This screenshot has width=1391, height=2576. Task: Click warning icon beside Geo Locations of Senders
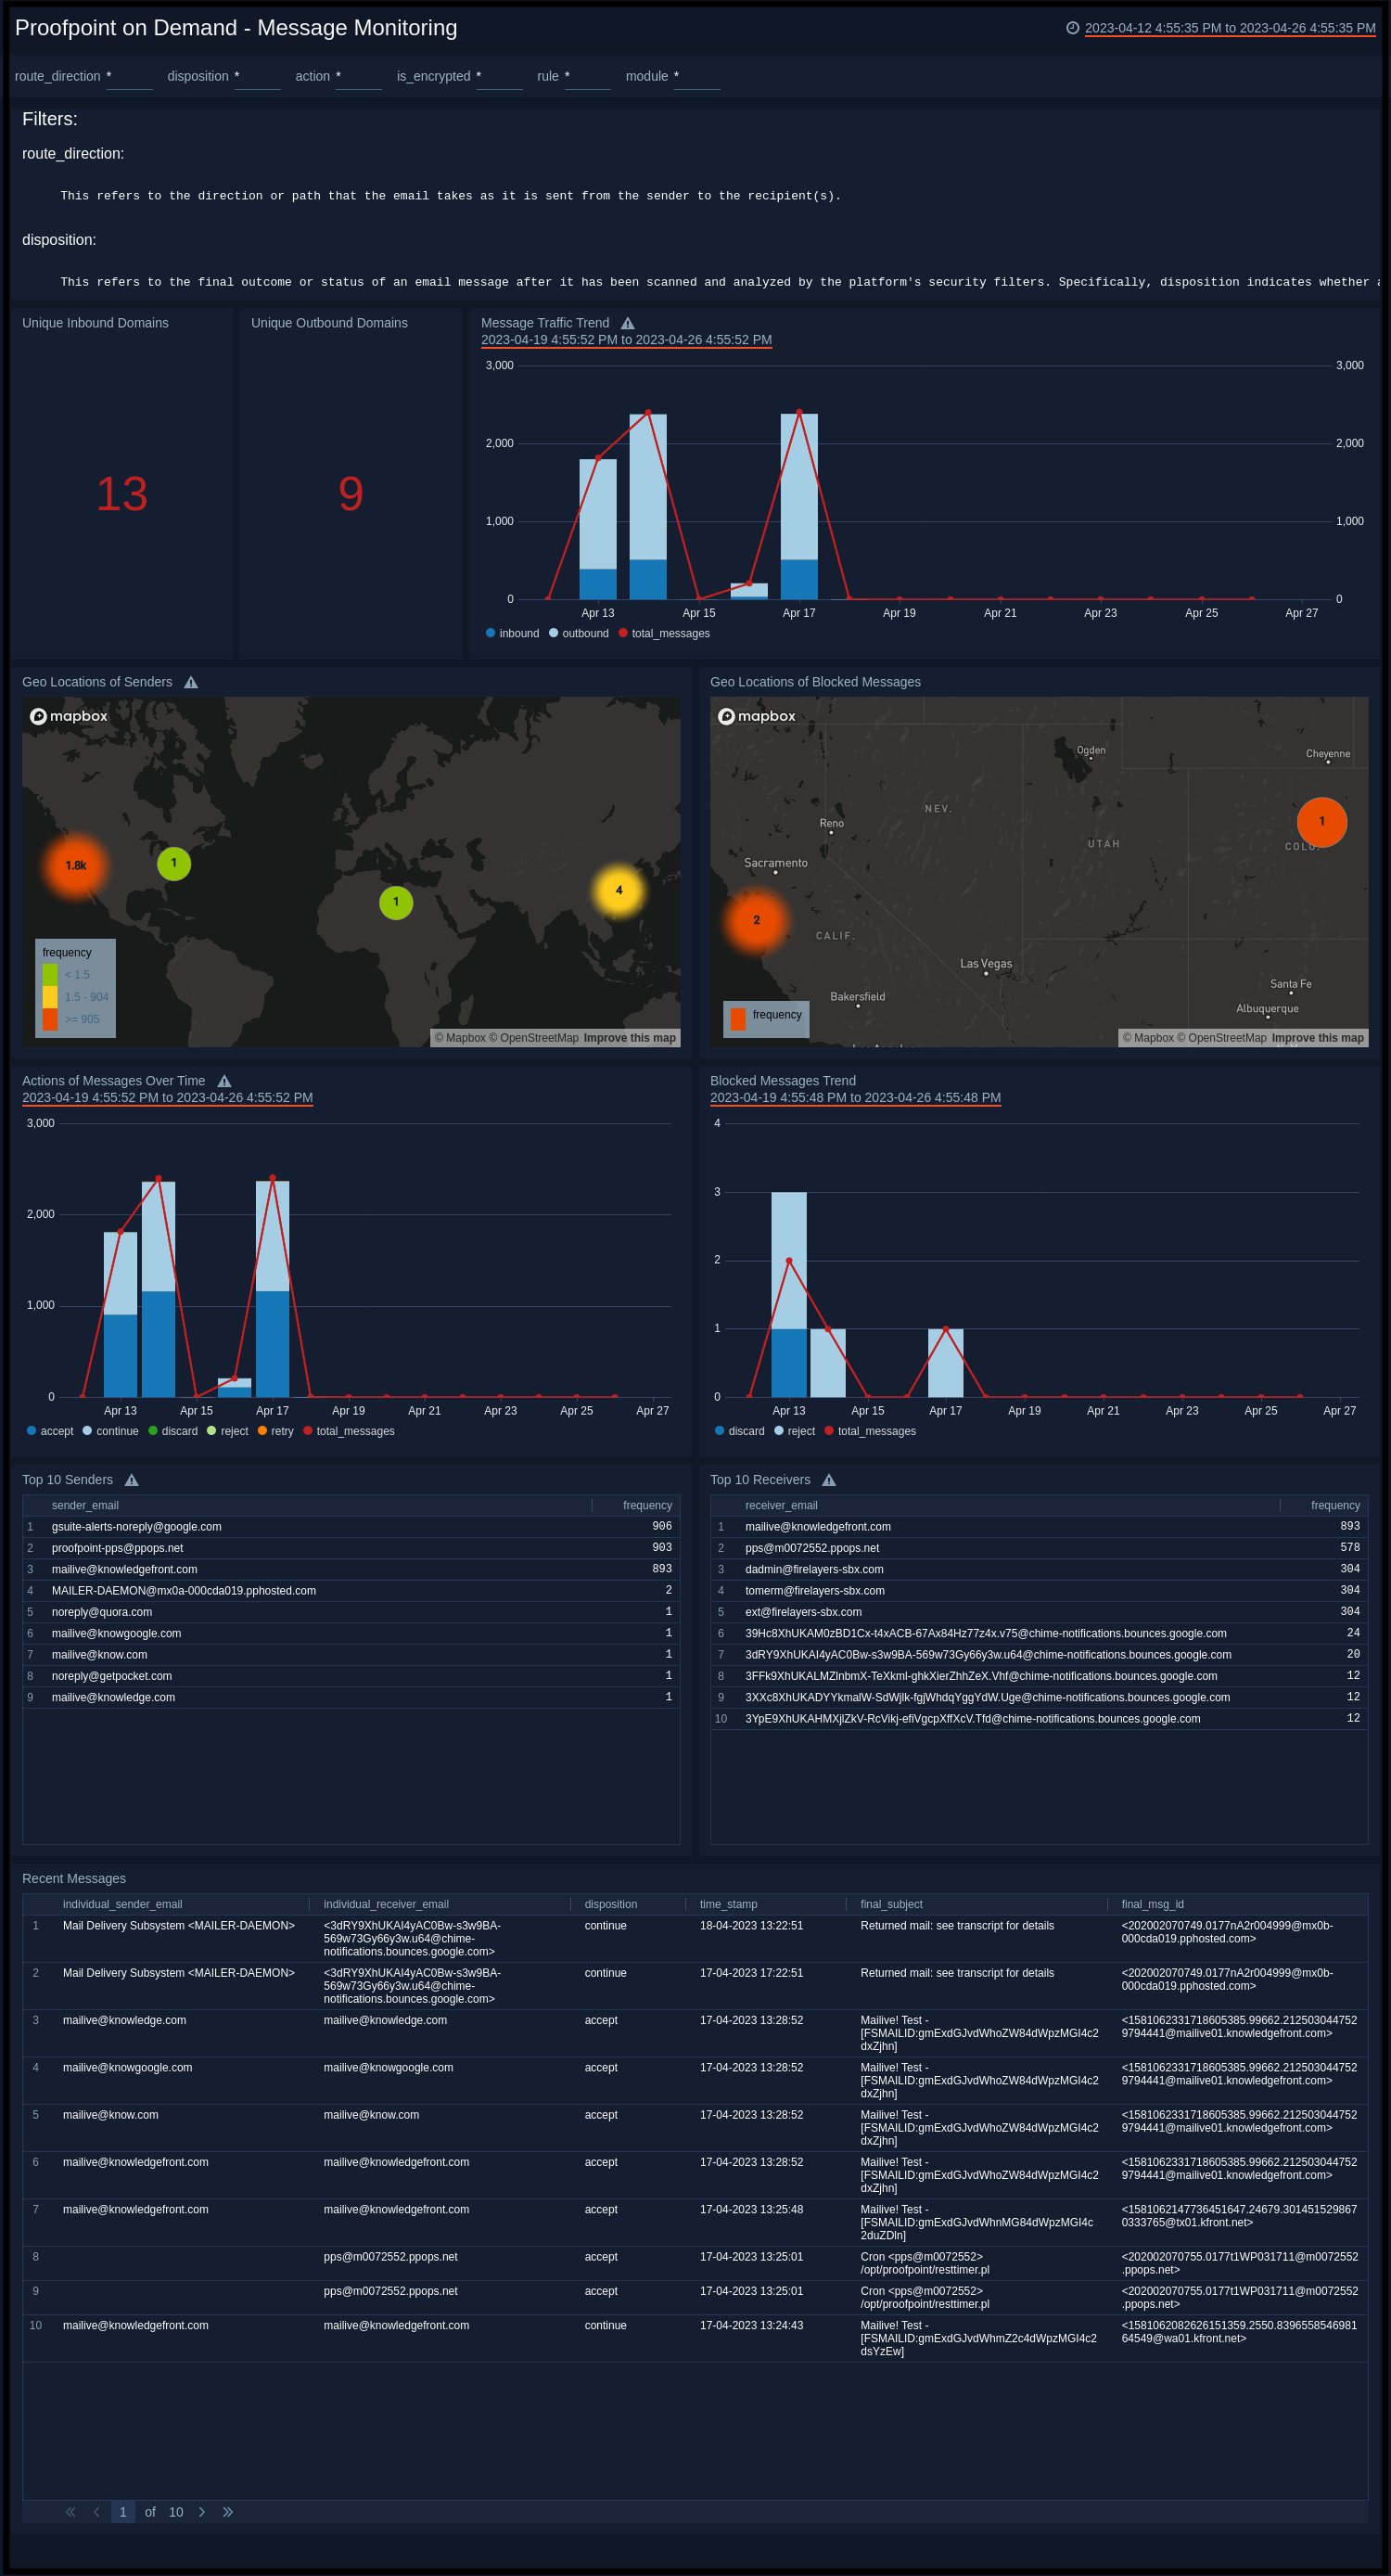pyautogui.click(x=191, y=682)
